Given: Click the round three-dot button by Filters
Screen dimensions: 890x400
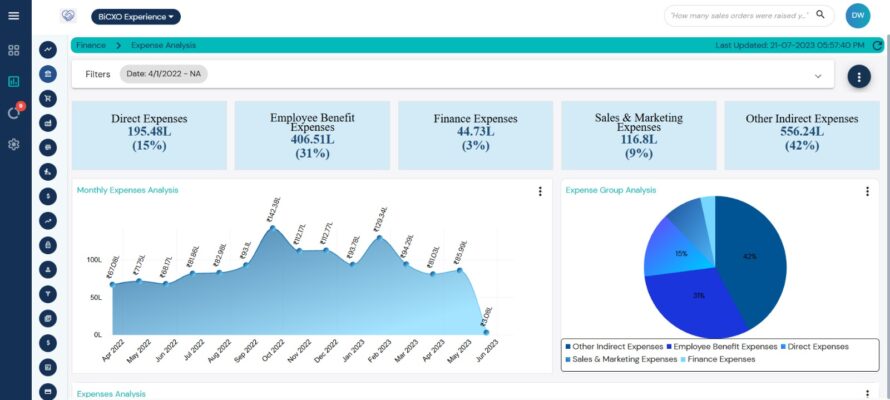Looking at the screenshot, I should (858, 77).
